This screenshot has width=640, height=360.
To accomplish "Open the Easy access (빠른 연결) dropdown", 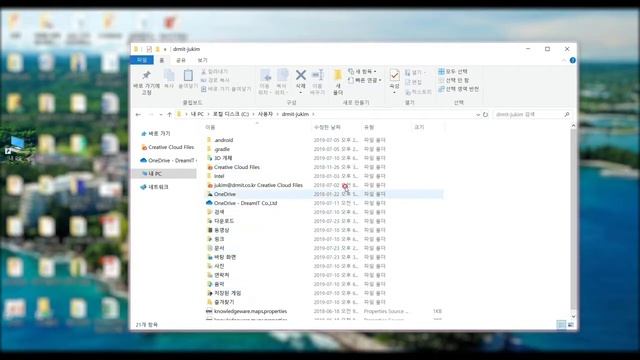I will [x=365, y=80].
